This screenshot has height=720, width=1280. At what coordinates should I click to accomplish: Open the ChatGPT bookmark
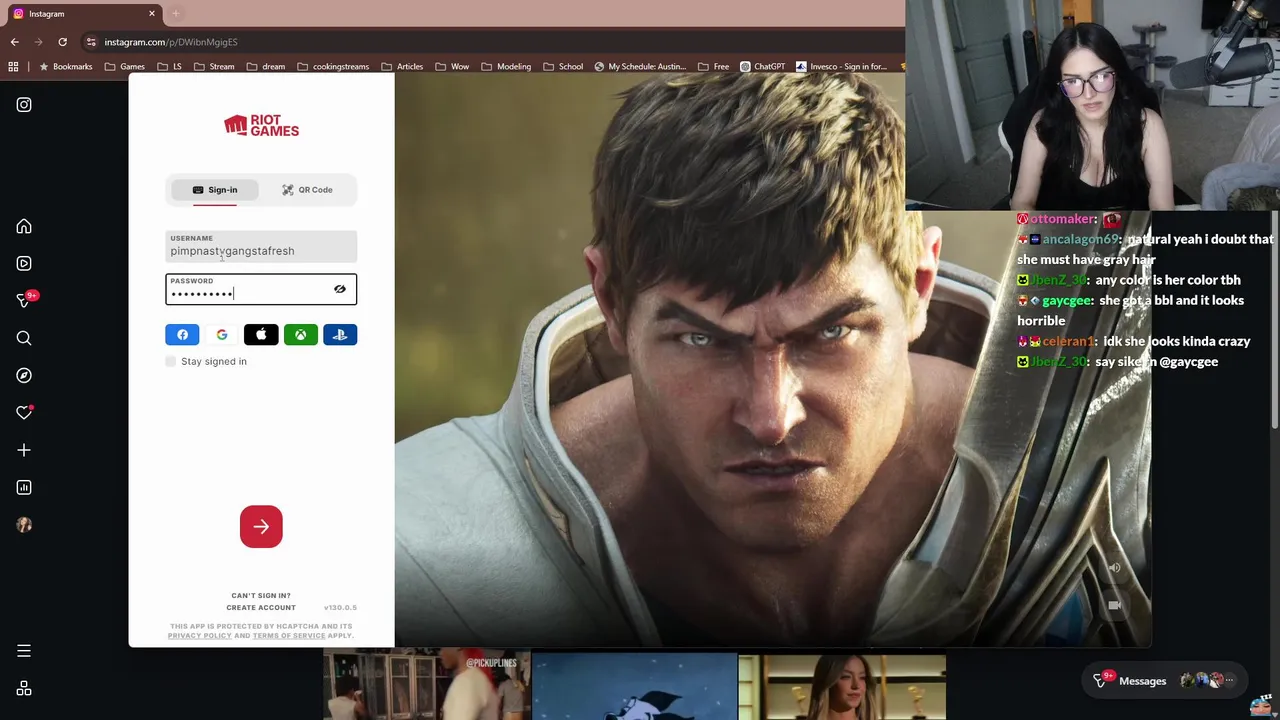(762, 67)
